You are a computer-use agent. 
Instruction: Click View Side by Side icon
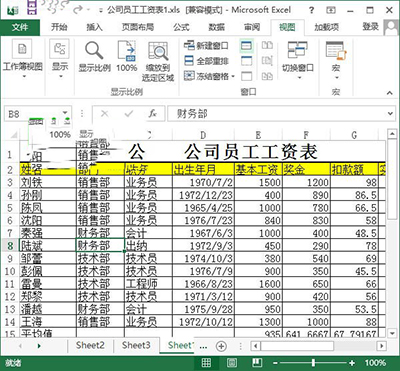tap(267, 46)
